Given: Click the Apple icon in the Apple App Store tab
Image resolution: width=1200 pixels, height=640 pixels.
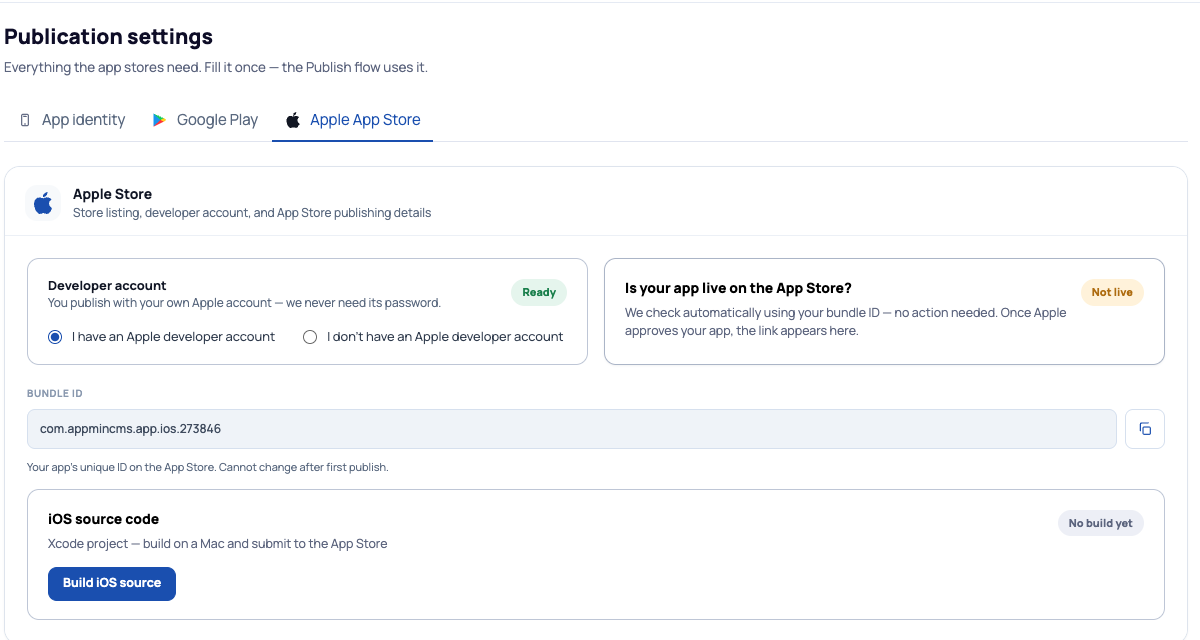Looking at the screenshot, I should coord(293,120).
